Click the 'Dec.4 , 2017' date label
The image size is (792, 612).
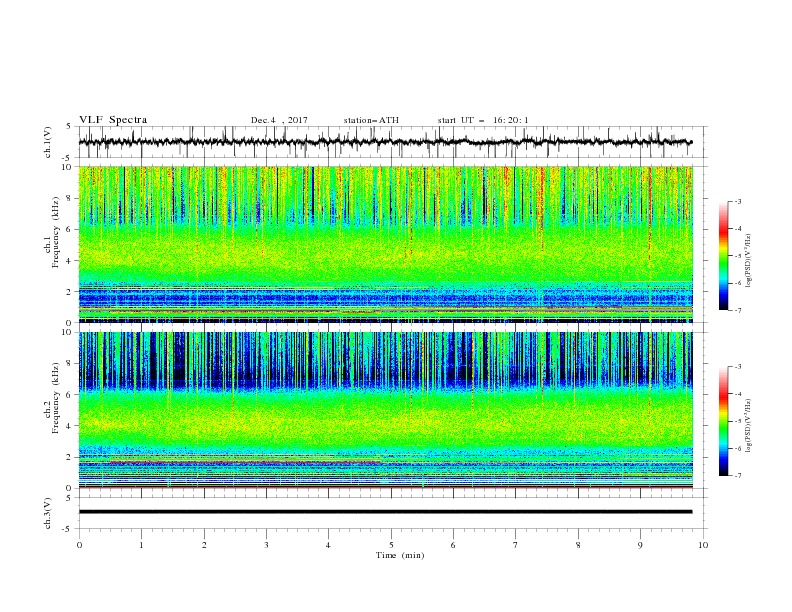point(279,120)
